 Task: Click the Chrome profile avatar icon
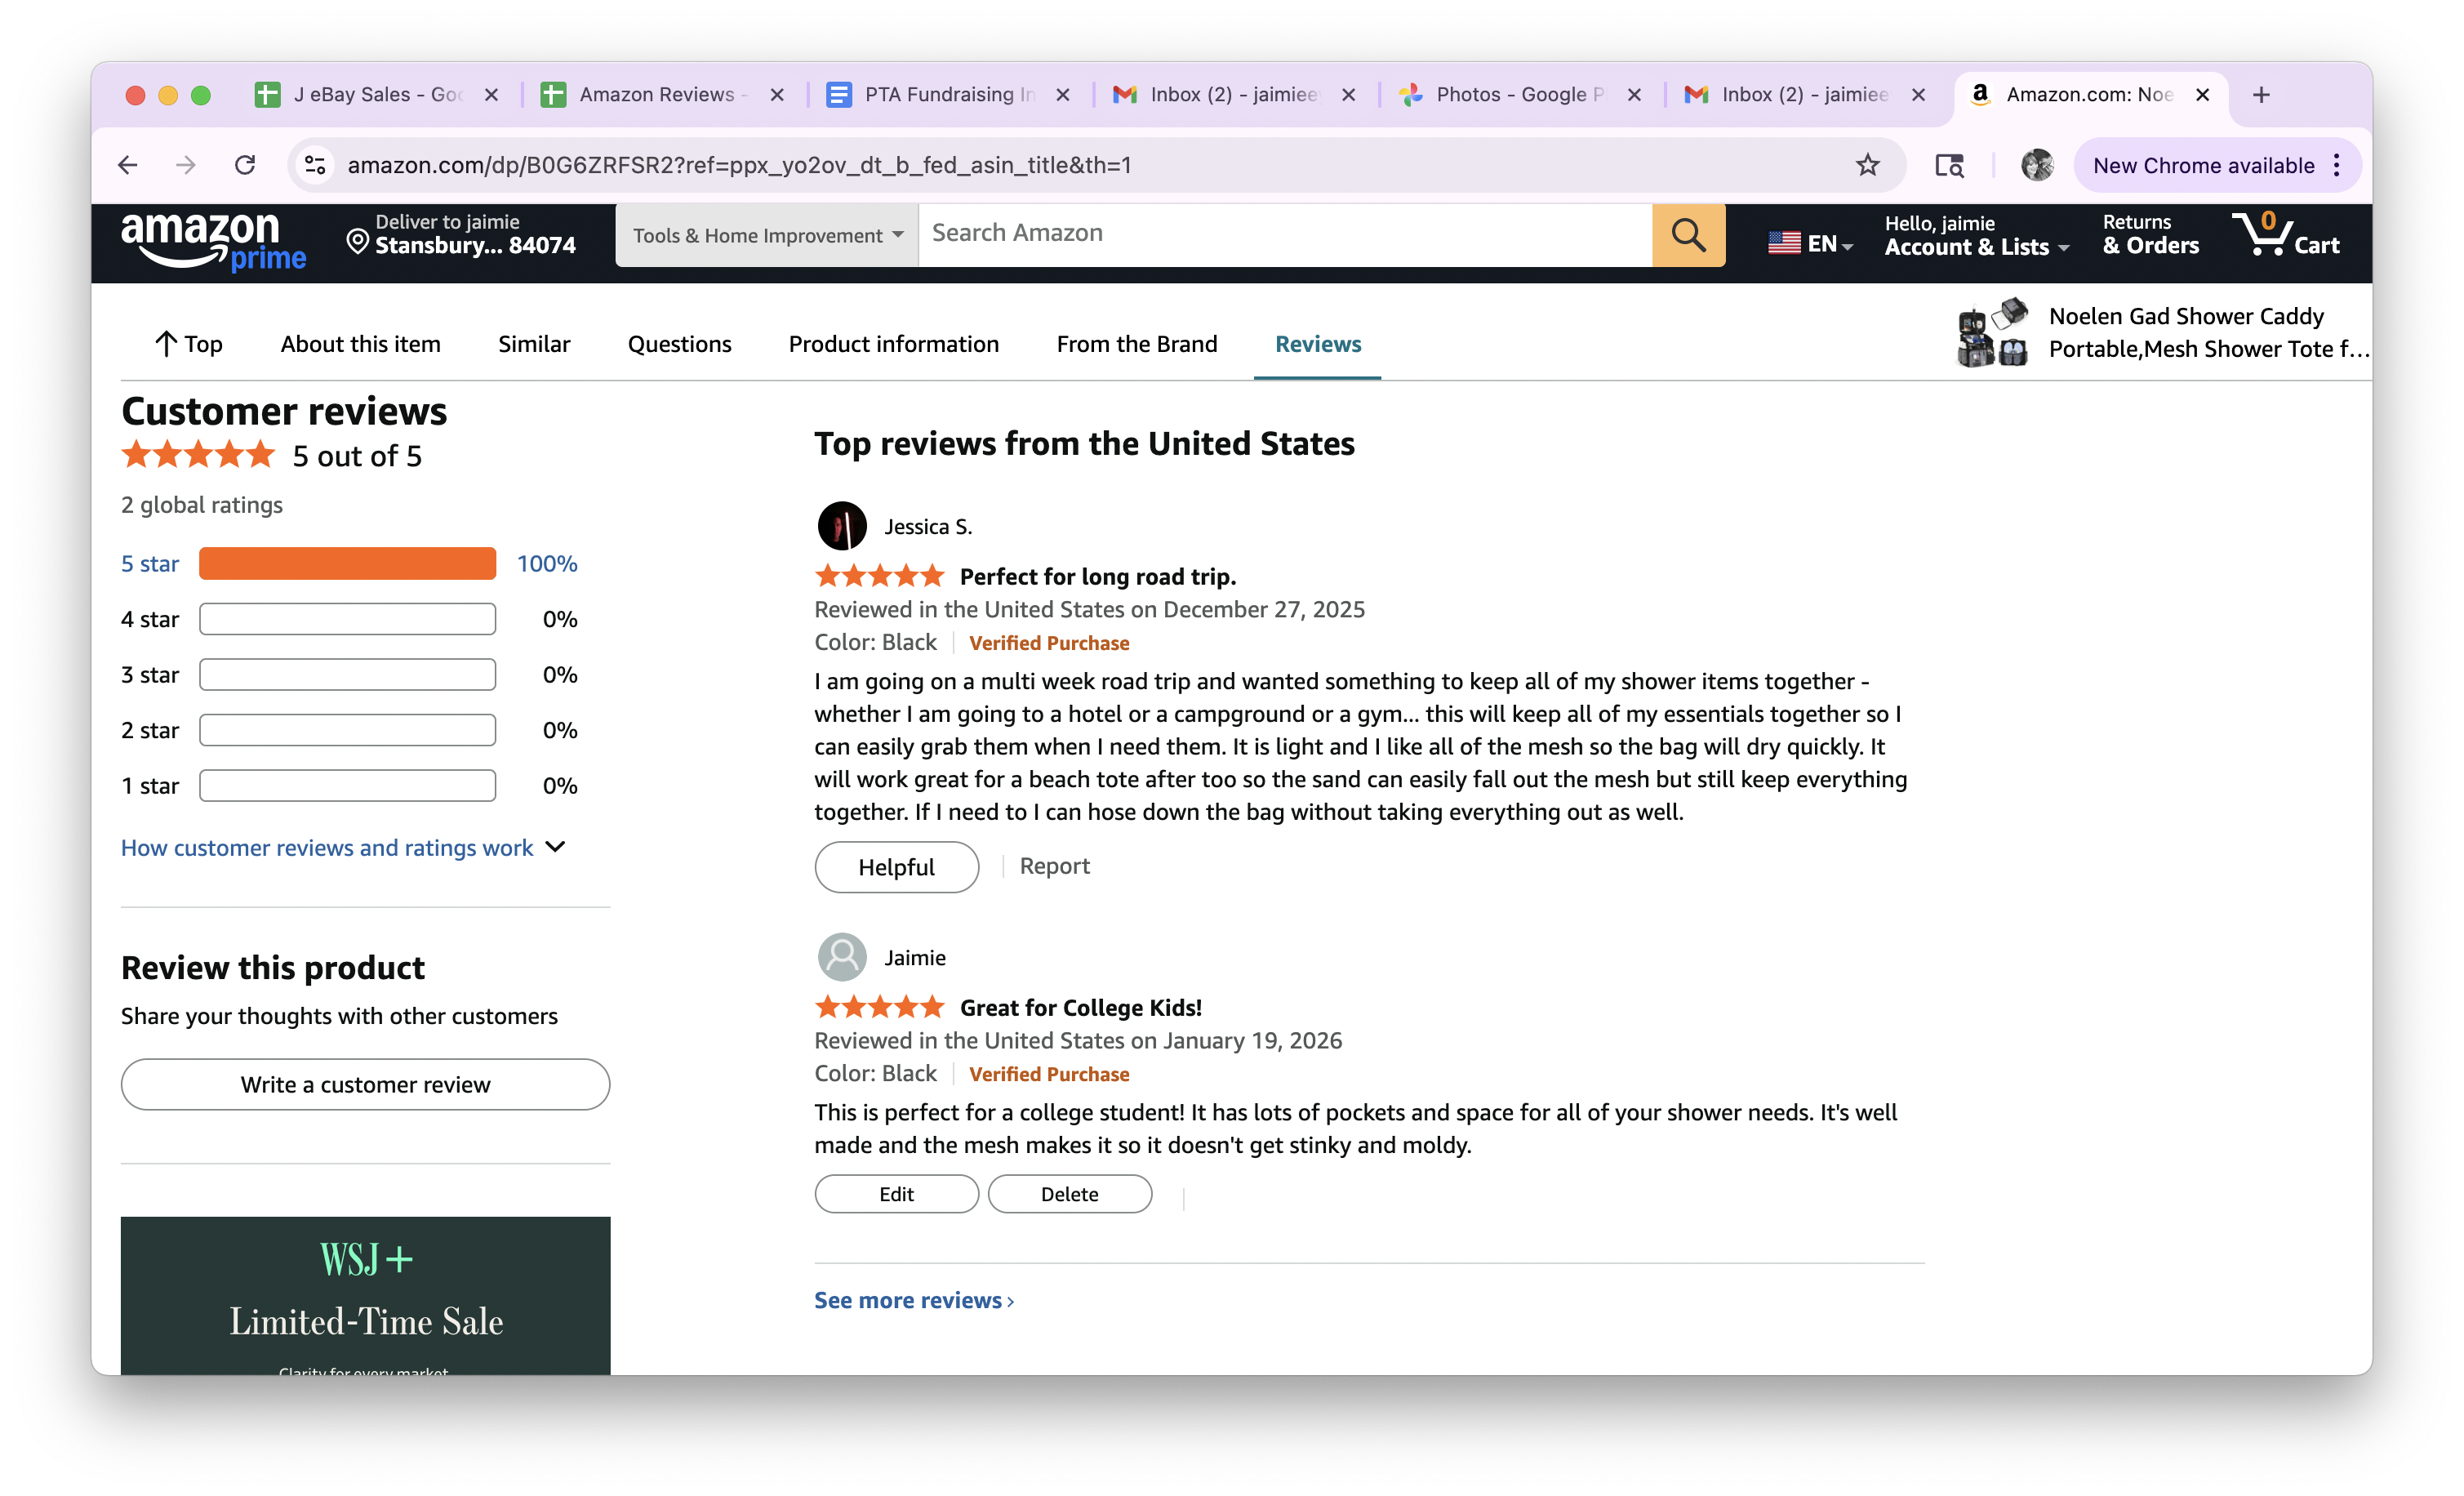2036,165
